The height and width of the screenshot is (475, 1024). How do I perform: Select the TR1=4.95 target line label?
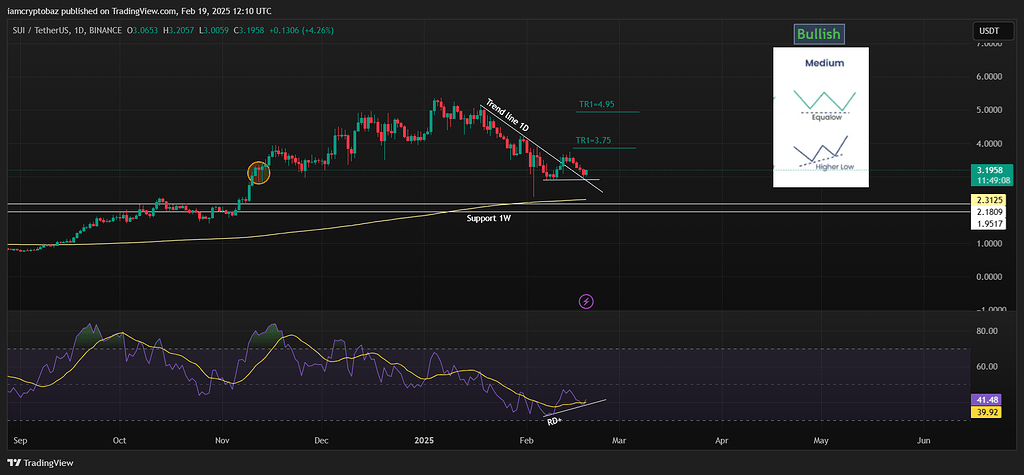point(597,104)
